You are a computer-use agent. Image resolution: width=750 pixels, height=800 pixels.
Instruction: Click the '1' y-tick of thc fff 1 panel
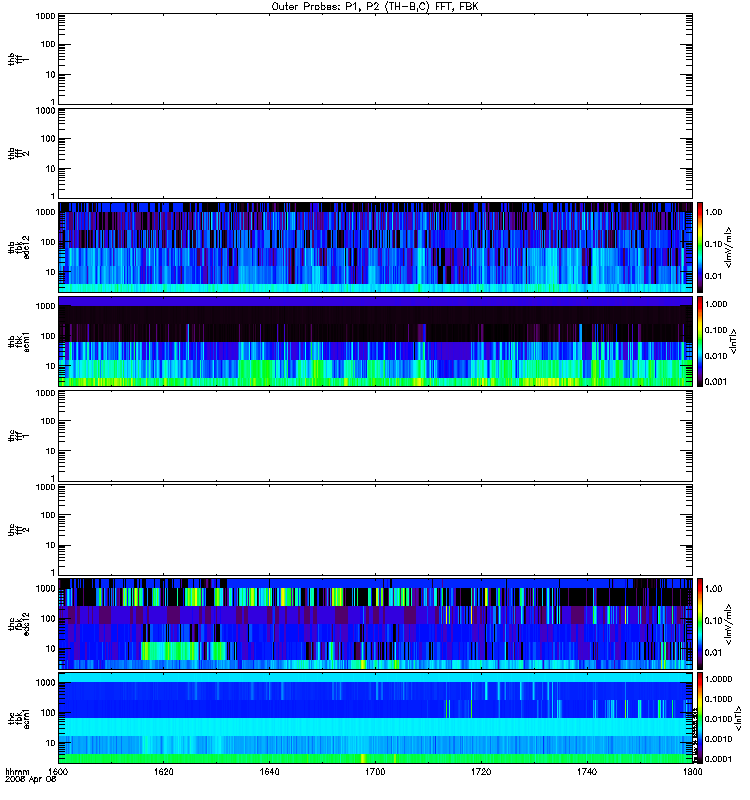[x=53, y=479]
